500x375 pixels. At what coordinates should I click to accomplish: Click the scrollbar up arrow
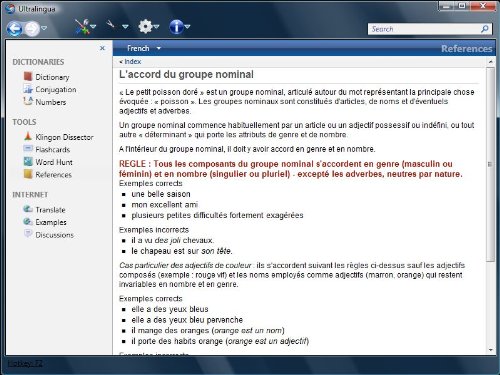point(490,62)
